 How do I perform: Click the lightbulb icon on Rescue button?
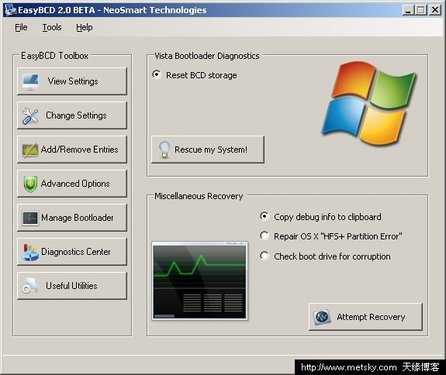point(164,150)
